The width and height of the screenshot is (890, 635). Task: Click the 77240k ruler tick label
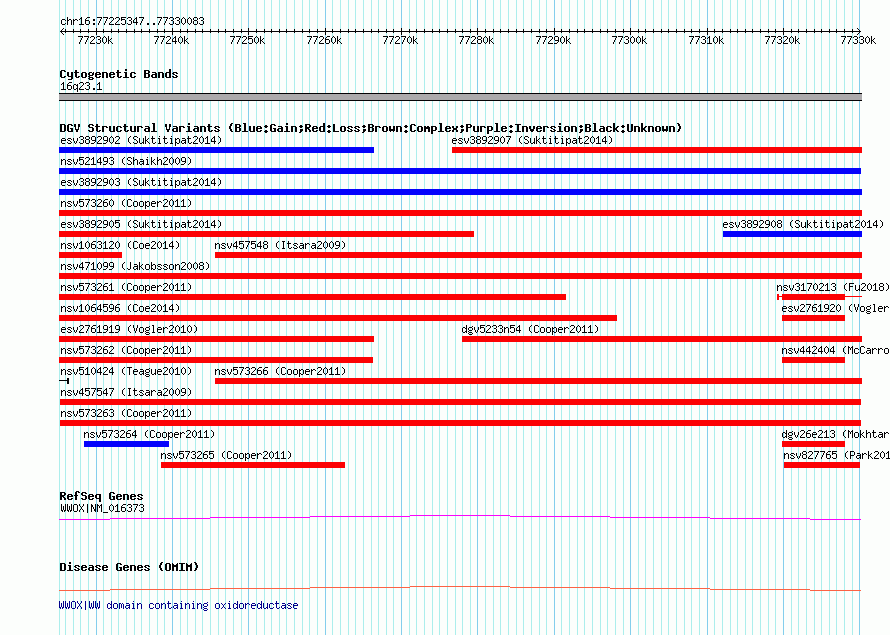pyautogui.click(x=171, y=40)
